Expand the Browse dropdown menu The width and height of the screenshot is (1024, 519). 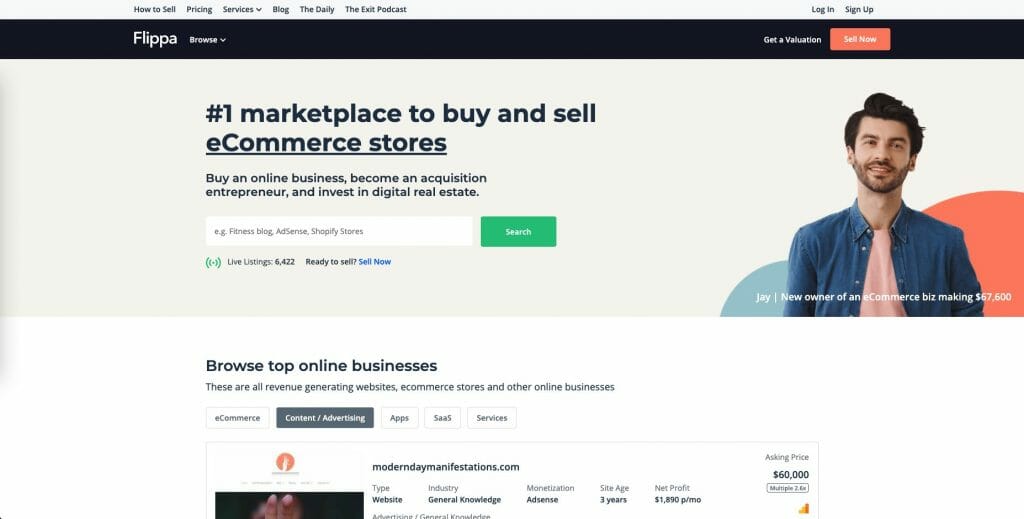coord(208,40)
